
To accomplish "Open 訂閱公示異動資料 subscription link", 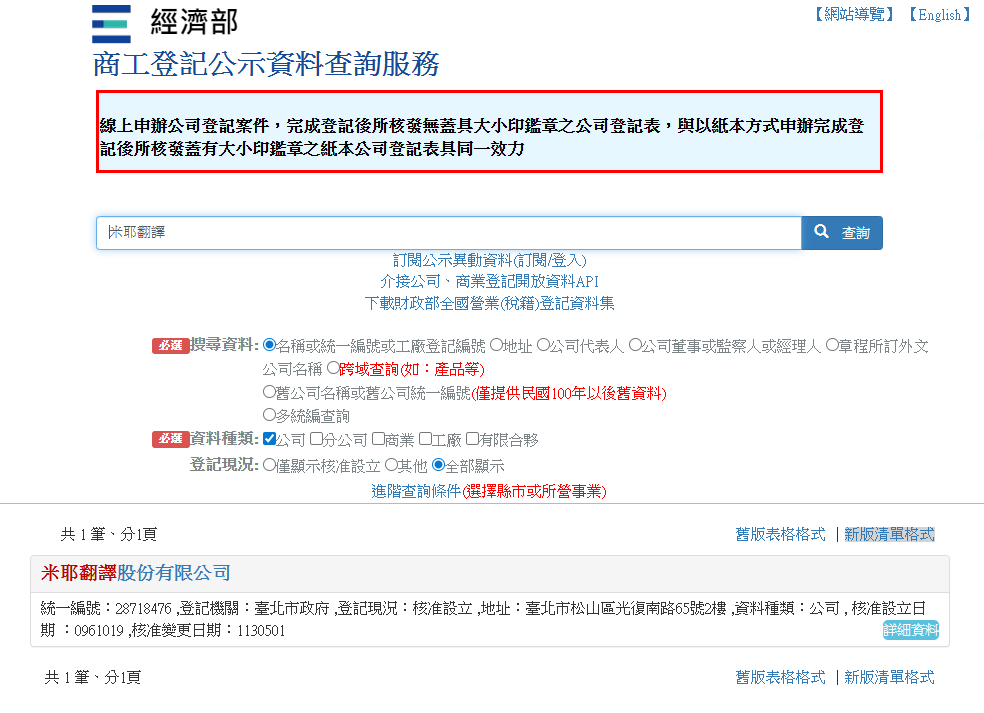I will [489, 260].
